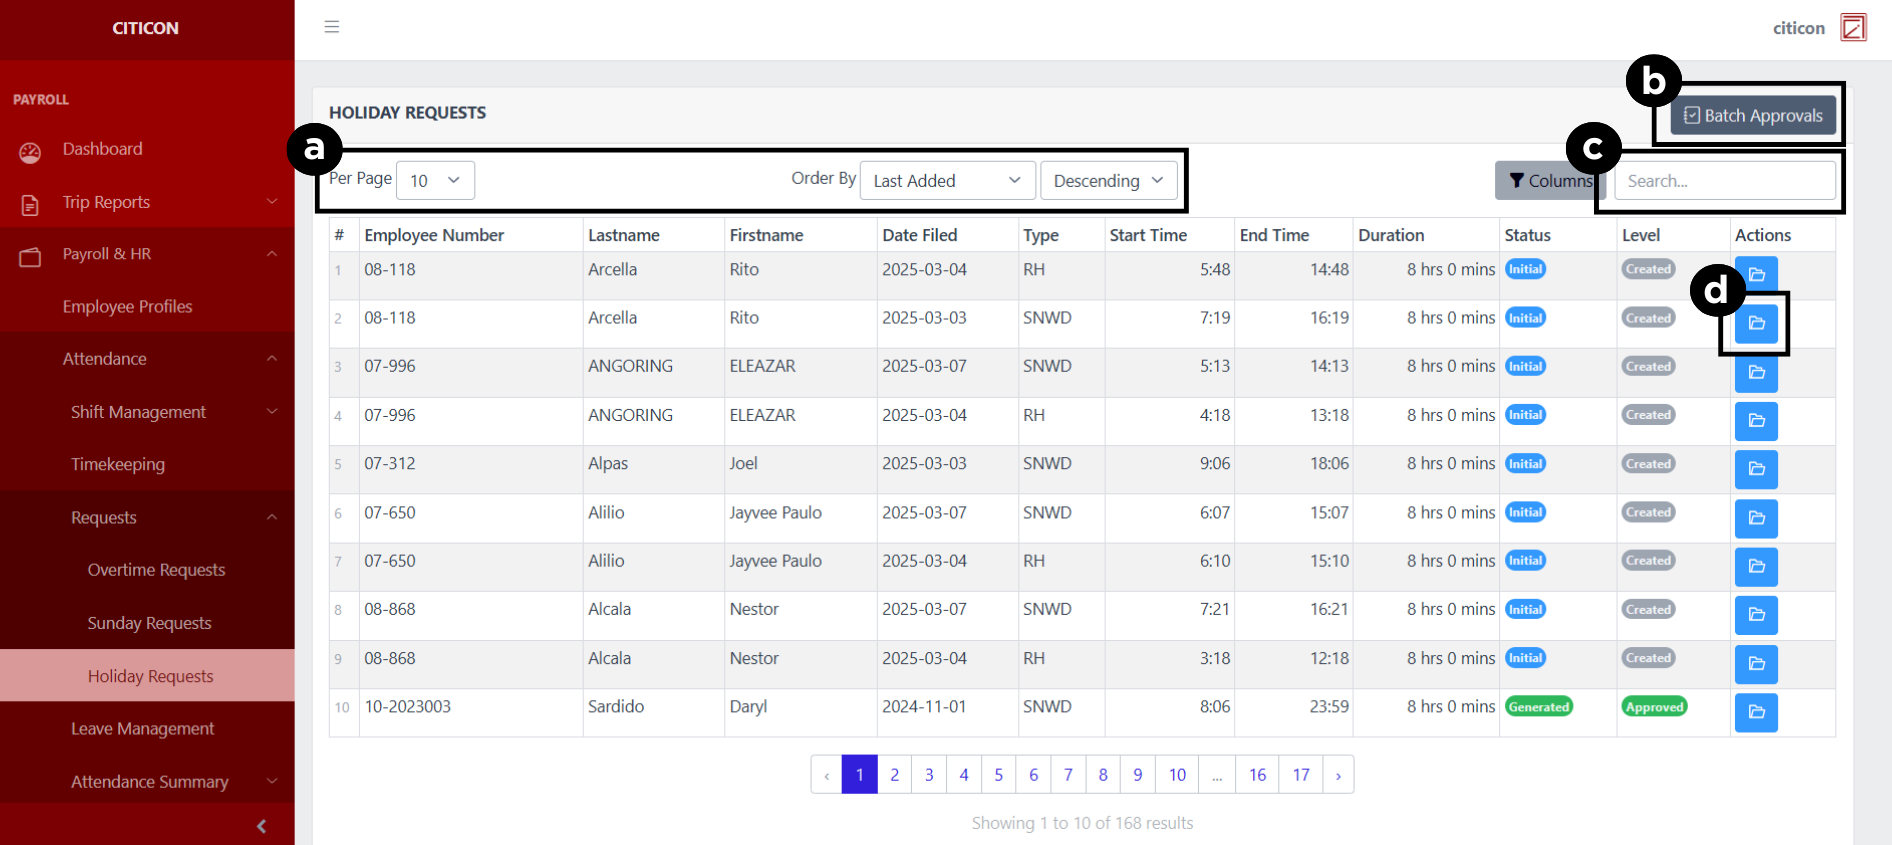Open Leave Management in sidebar
Screen dimensions: 1892x845
click(x=142, y=729)
